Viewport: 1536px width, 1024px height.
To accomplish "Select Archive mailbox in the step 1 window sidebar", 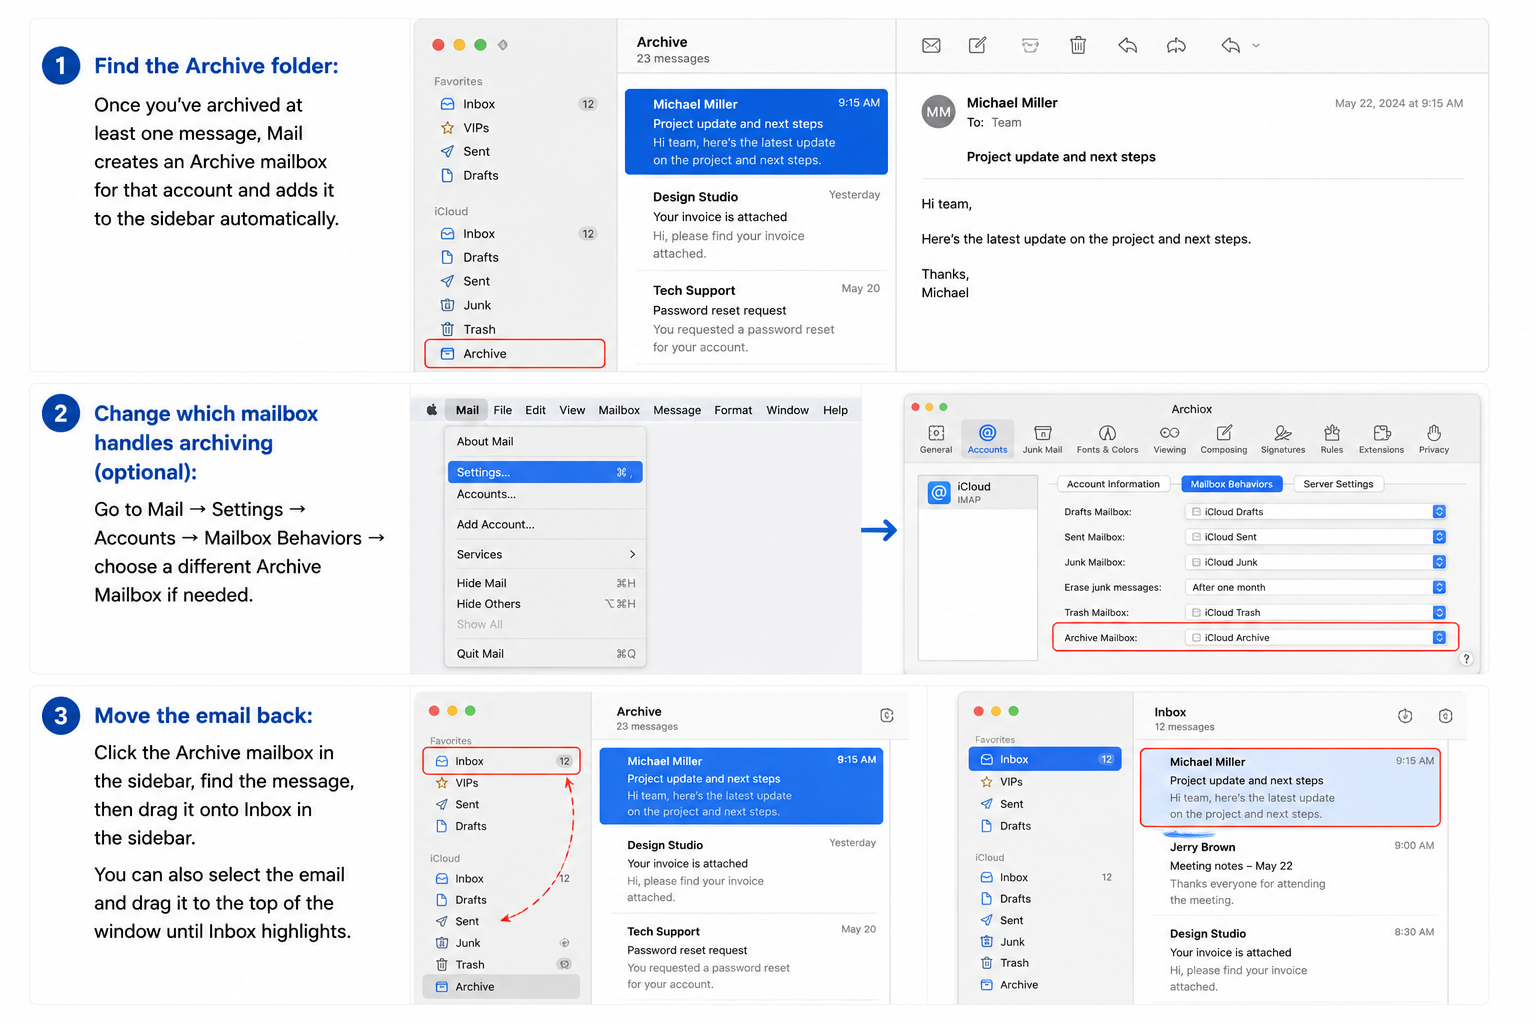I will (515, 353).
